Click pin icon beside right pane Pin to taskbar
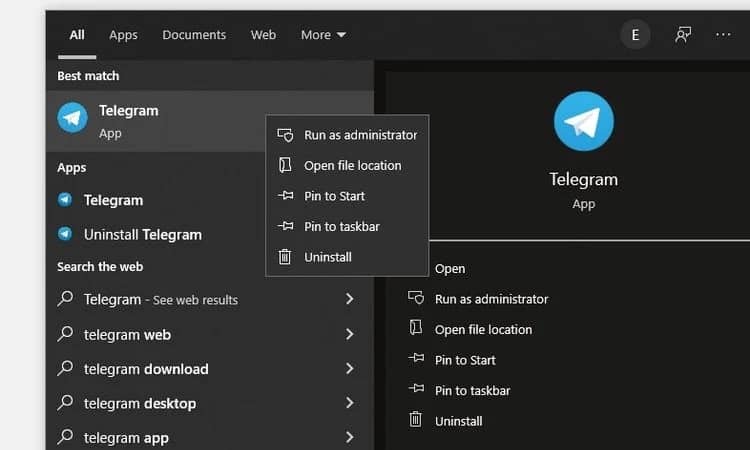 [x=416, y=388]
